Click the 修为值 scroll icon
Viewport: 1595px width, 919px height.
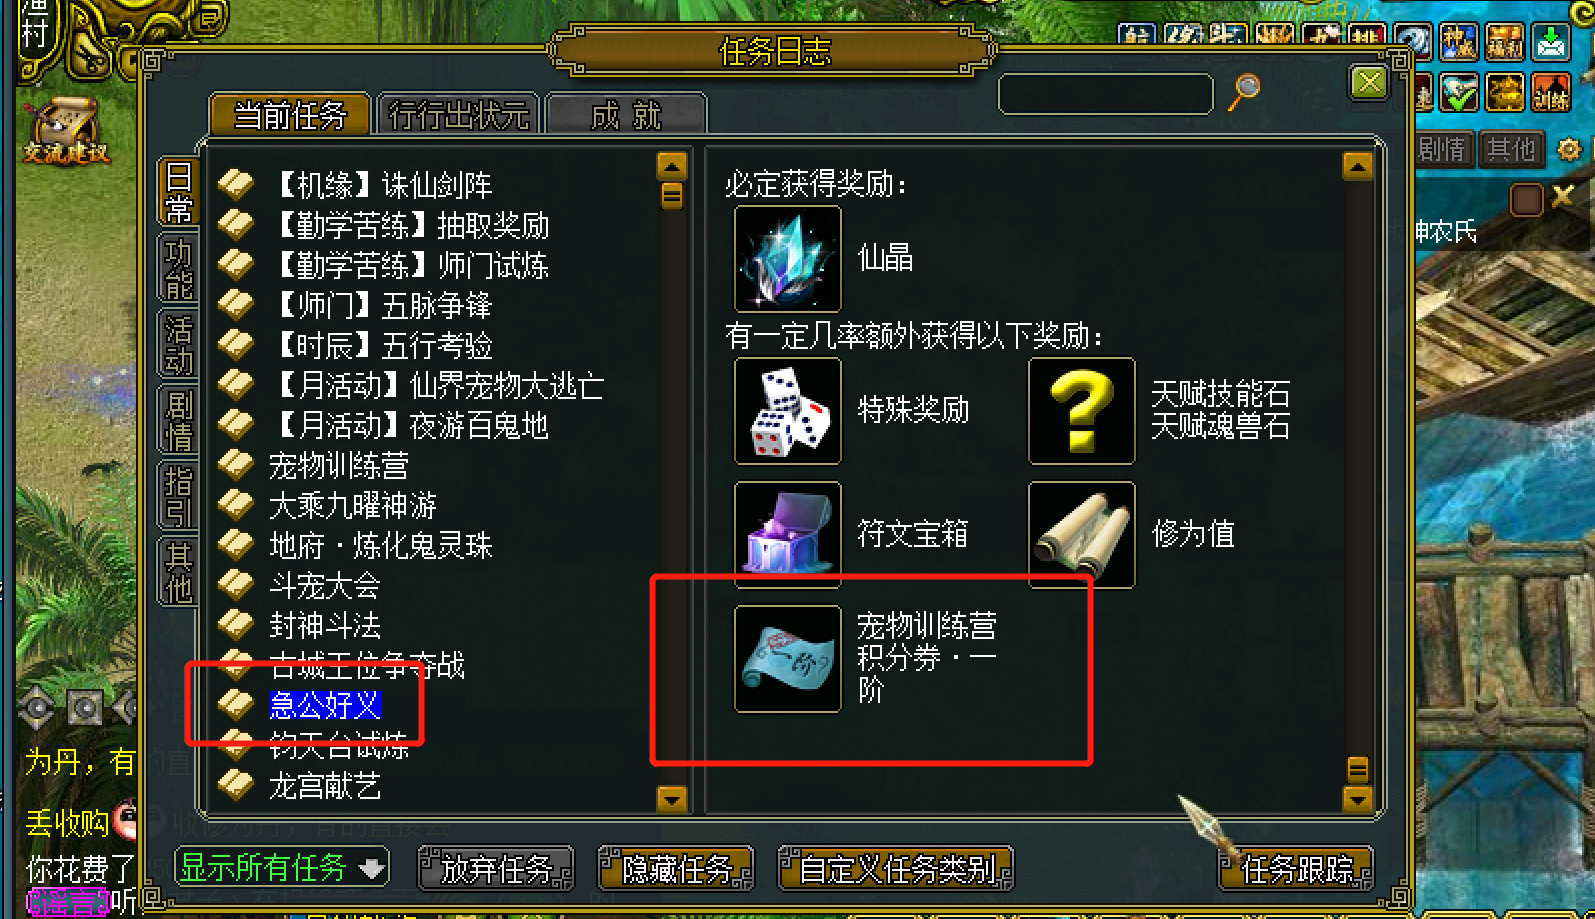click(1082, 535)
